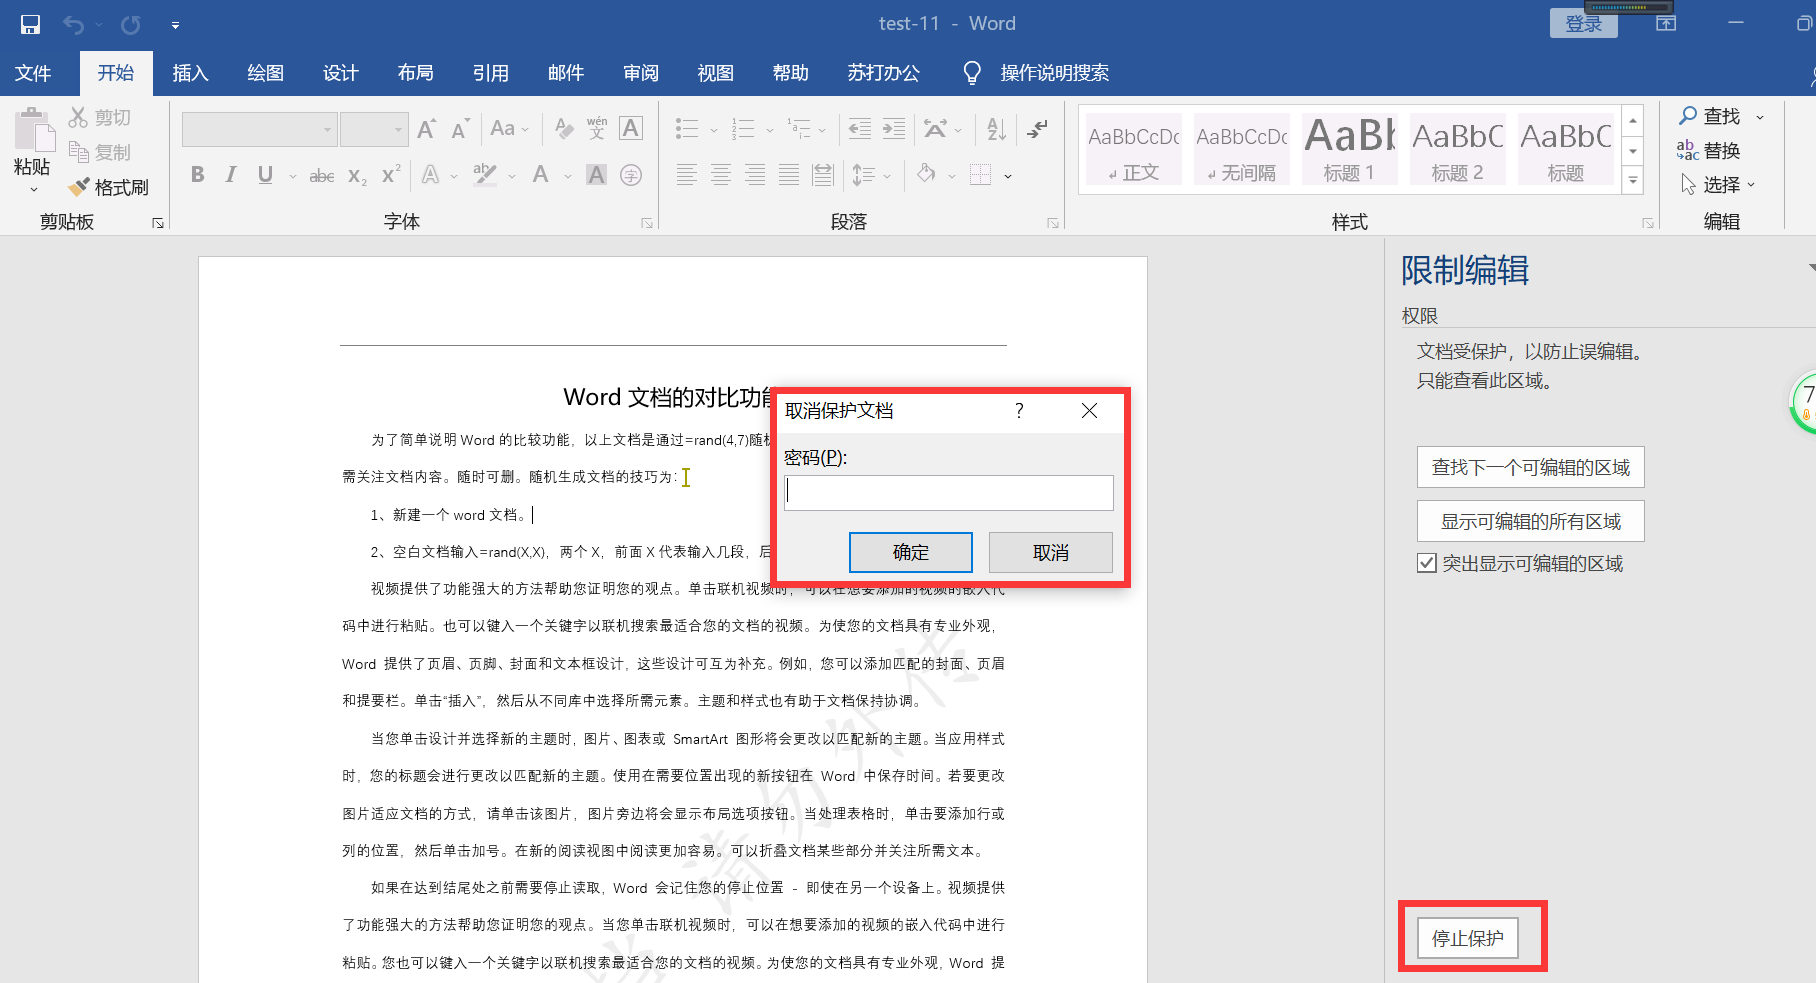1816x983 pixels.
Task: Toggle Bold formatting
Action: click(198, 175)
